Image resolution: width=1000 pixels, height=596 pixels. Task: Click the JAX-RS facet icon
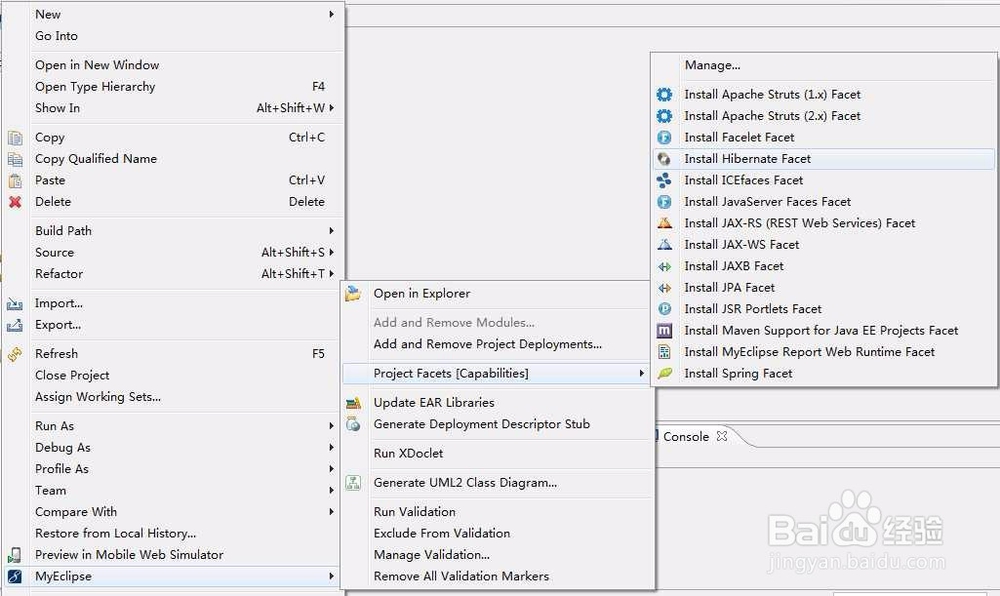[665, 223]
